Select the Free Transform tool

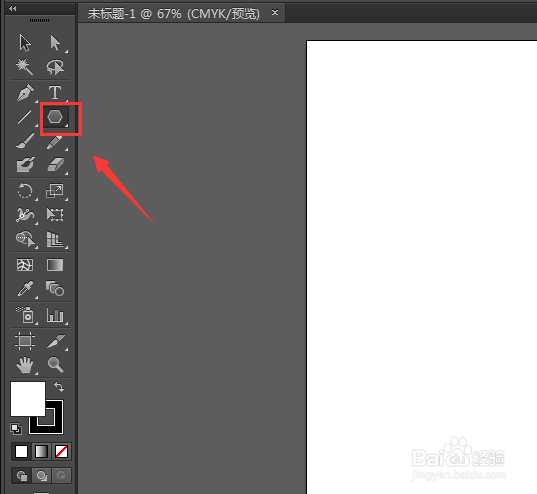[55, 215]
